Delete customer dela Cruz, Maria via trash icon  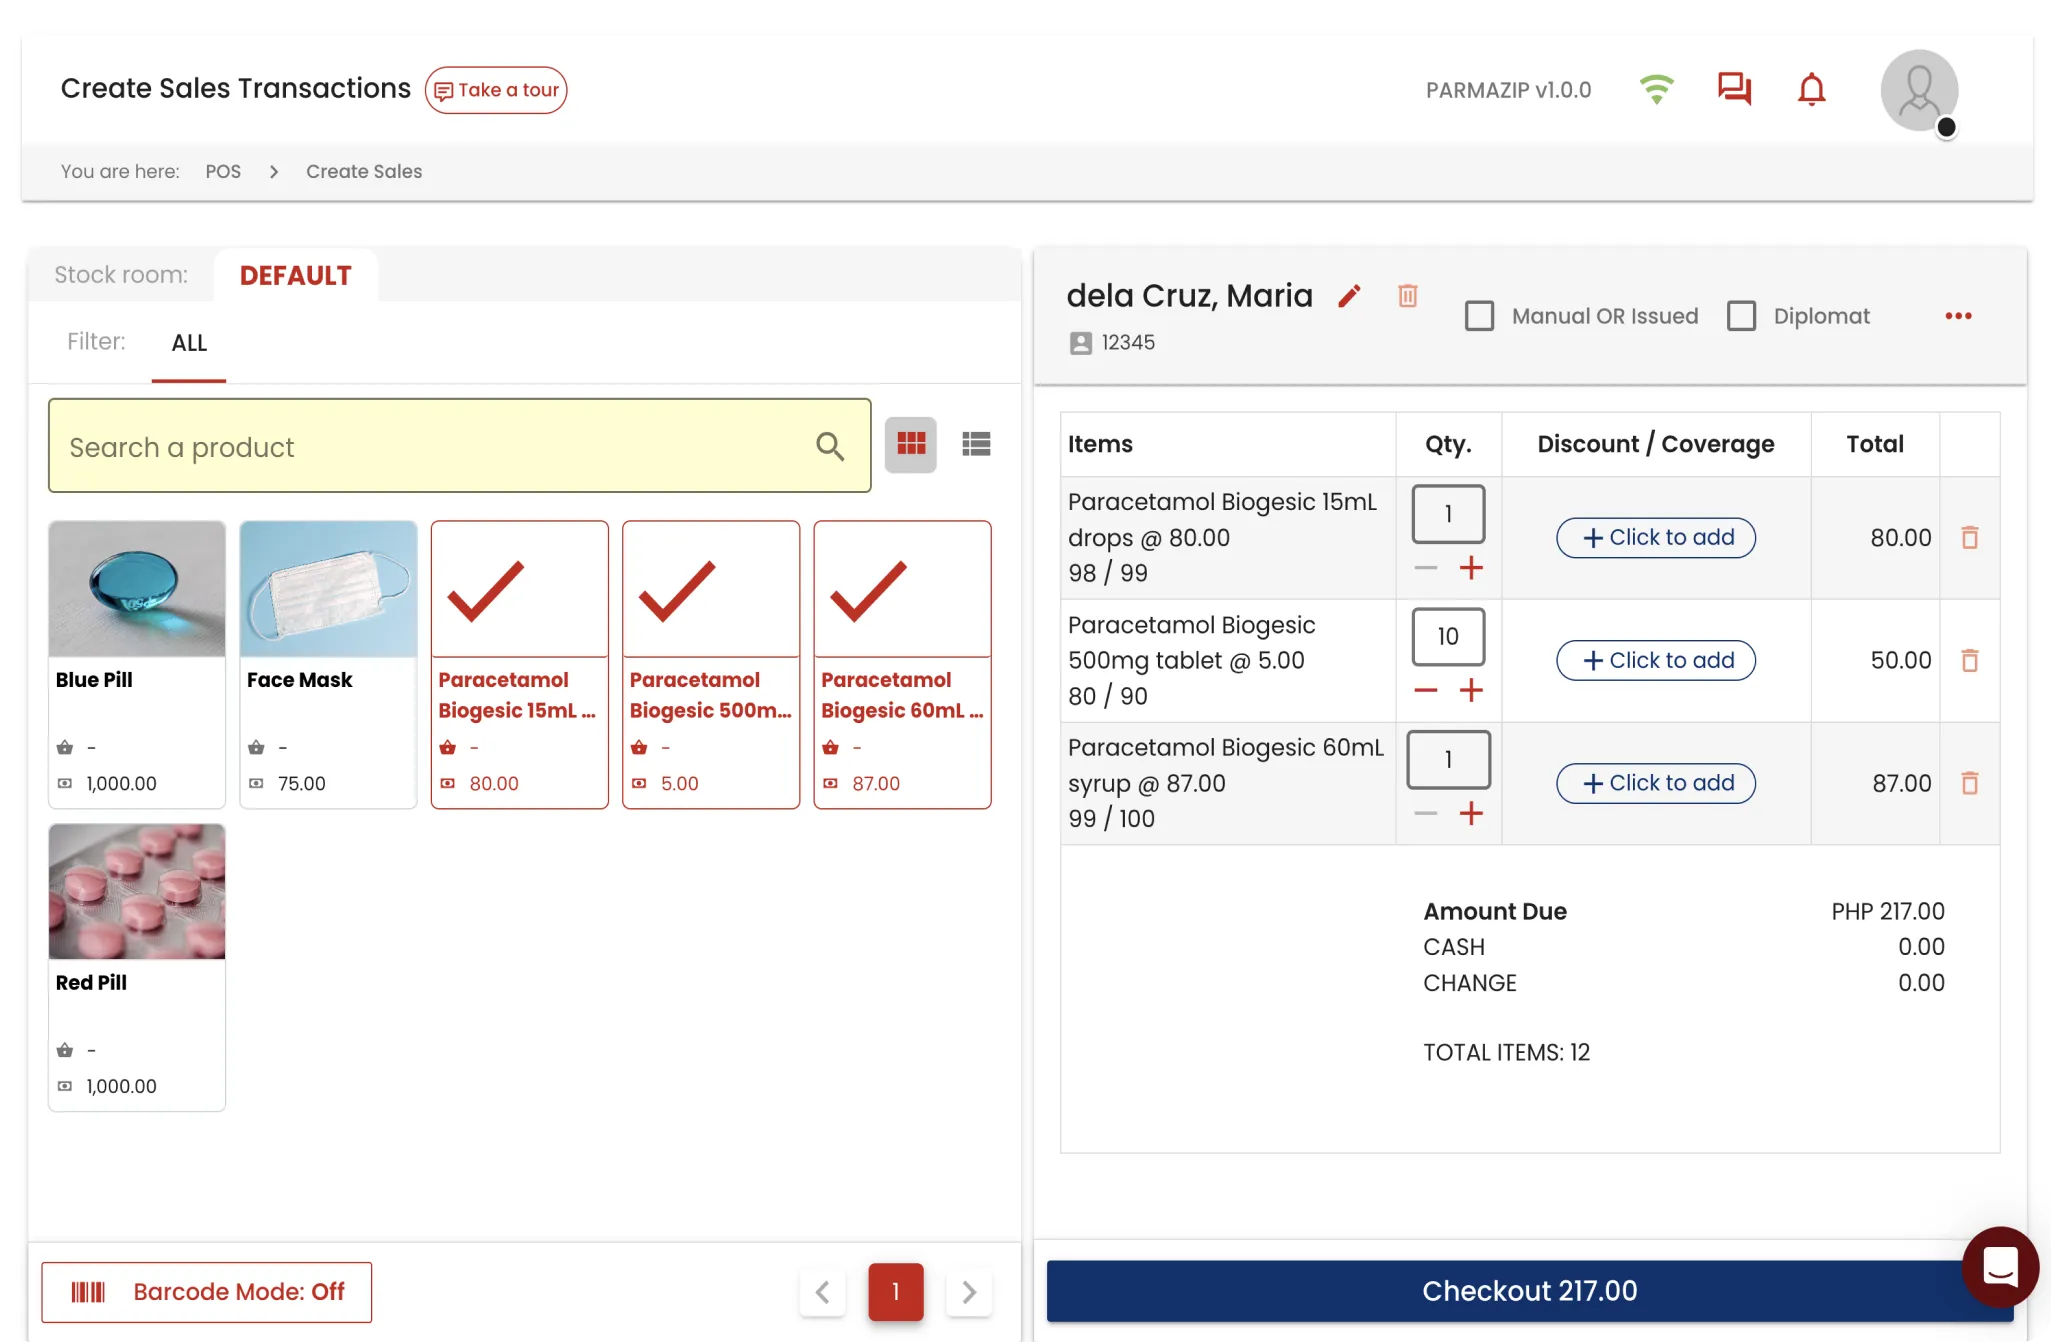(x=1407, y=296)
